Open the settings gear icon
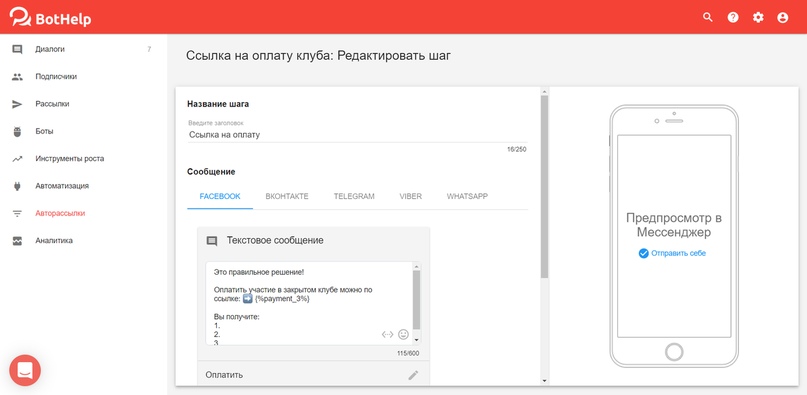The image size is (807, 395). pos(758,18)
